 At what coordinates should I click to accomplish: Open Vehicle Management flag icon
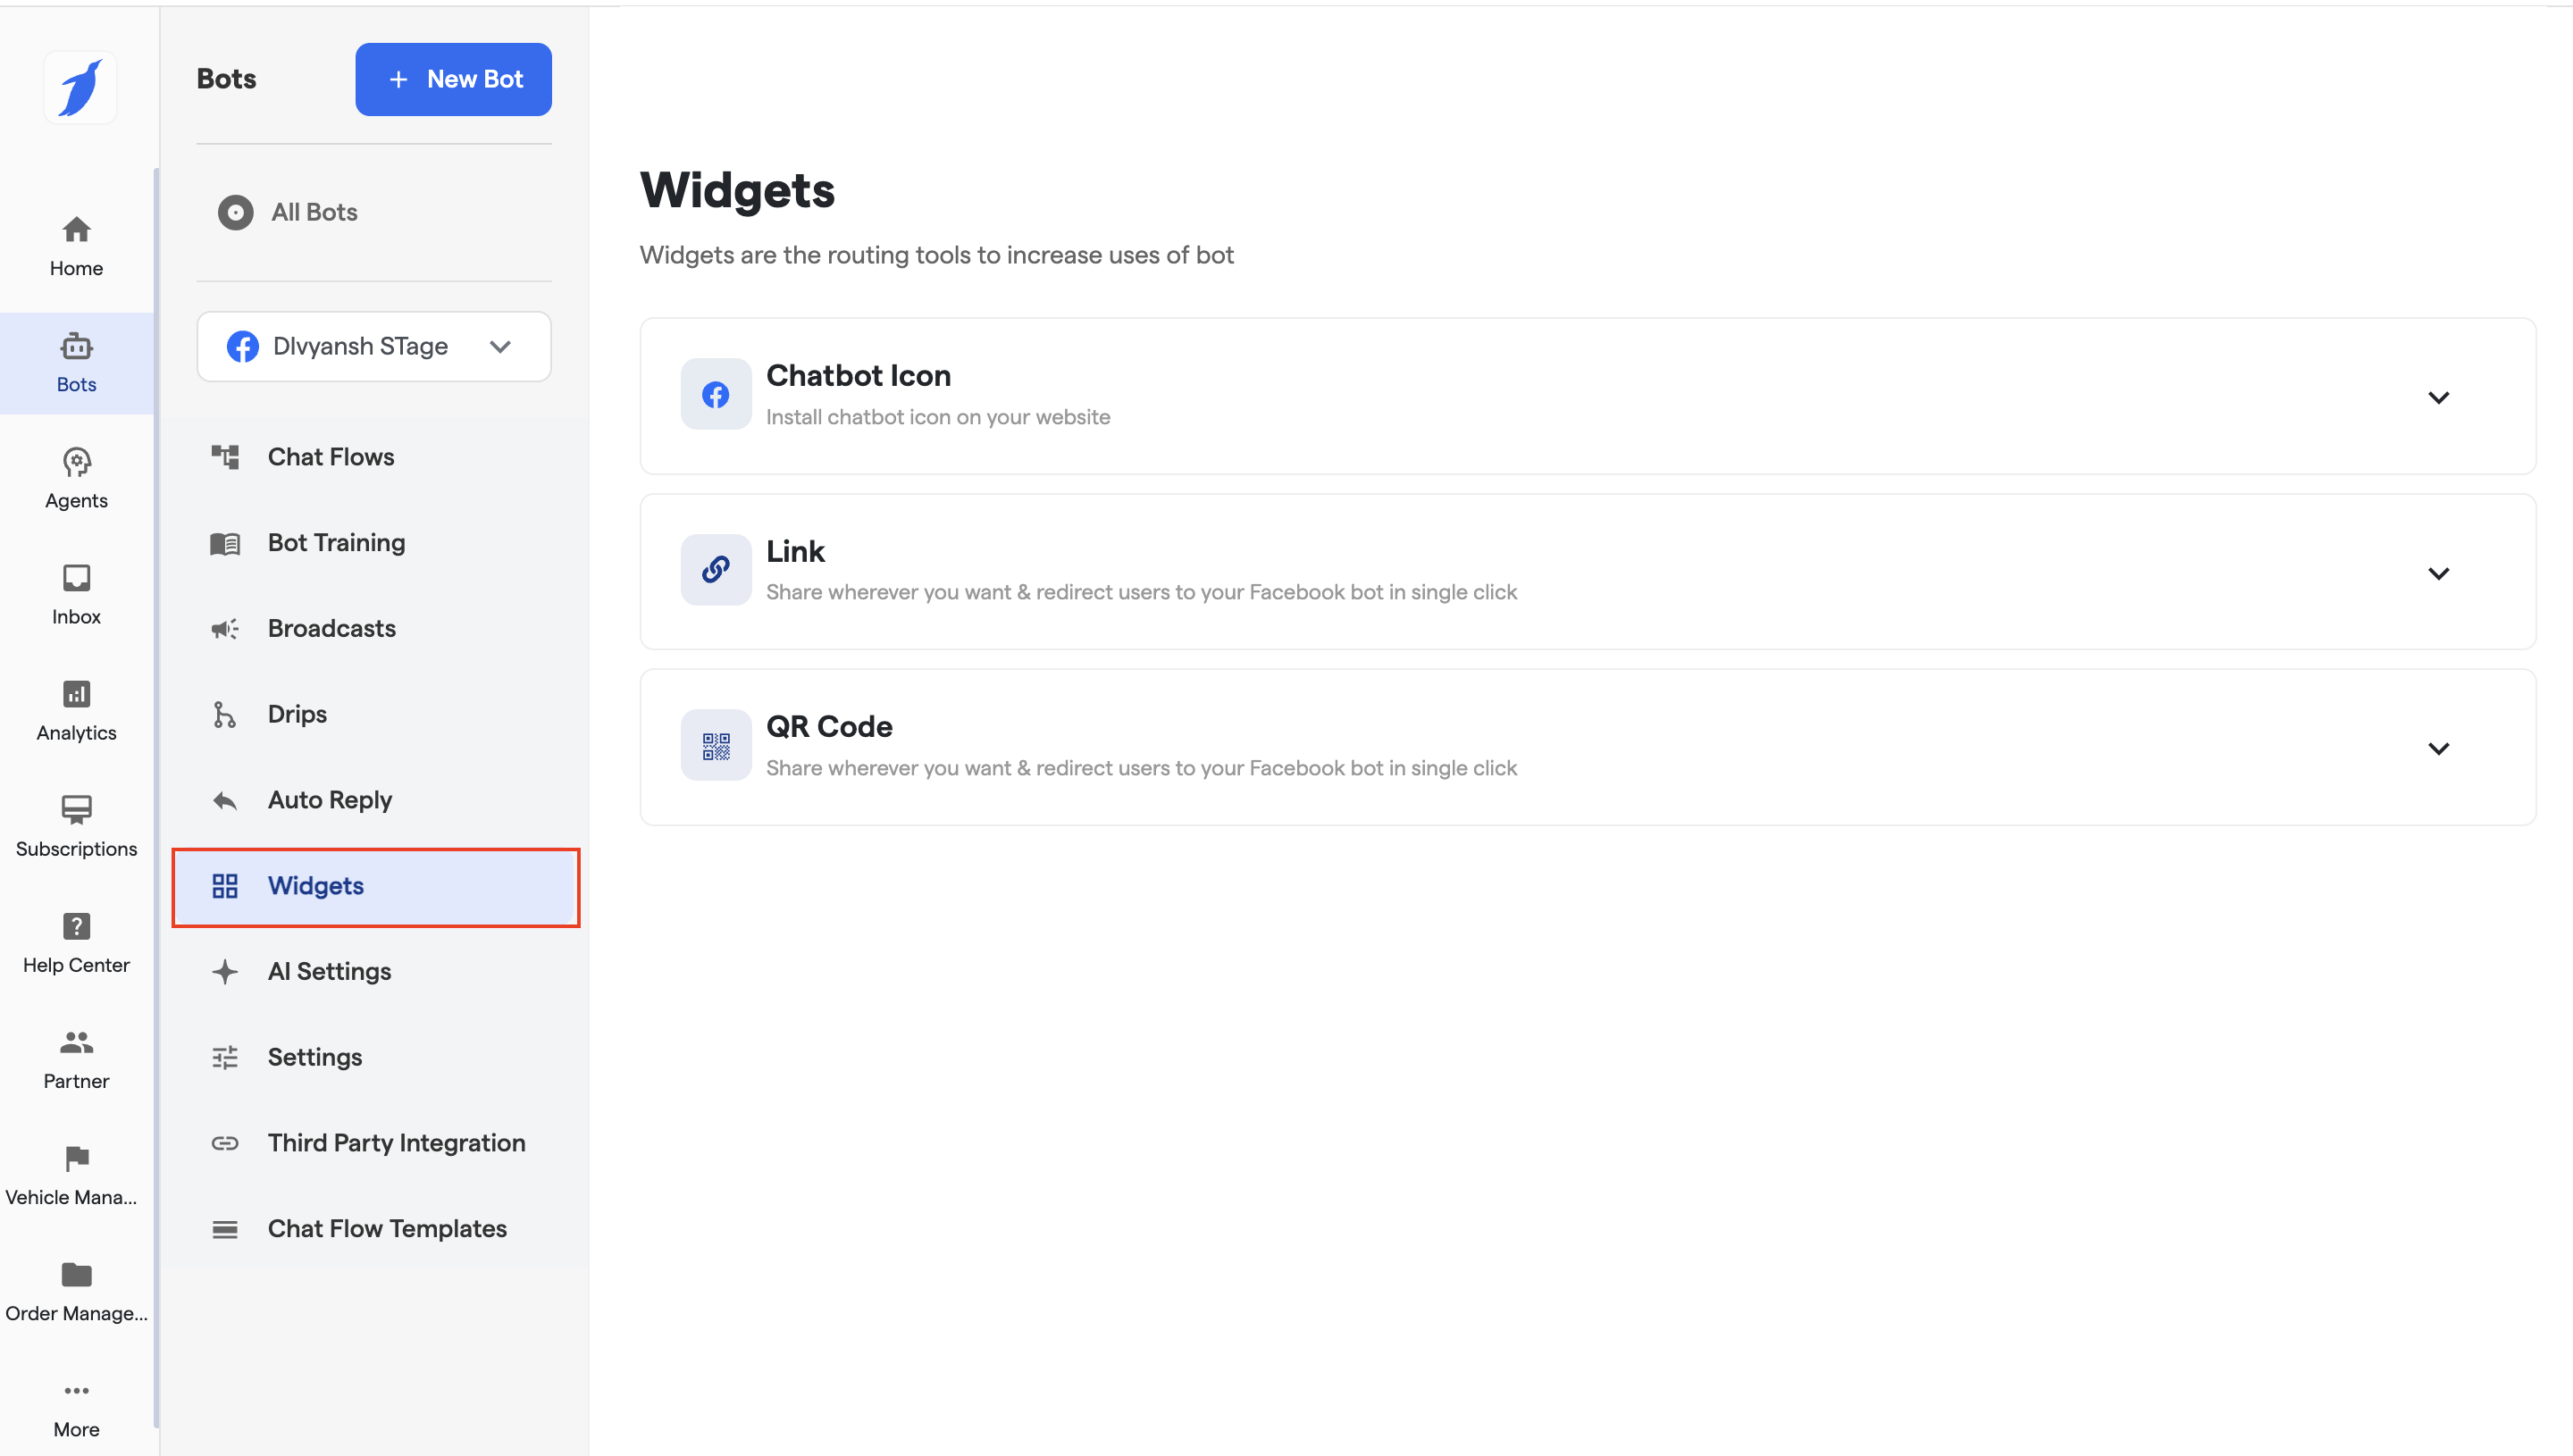tap(76, 1158)
